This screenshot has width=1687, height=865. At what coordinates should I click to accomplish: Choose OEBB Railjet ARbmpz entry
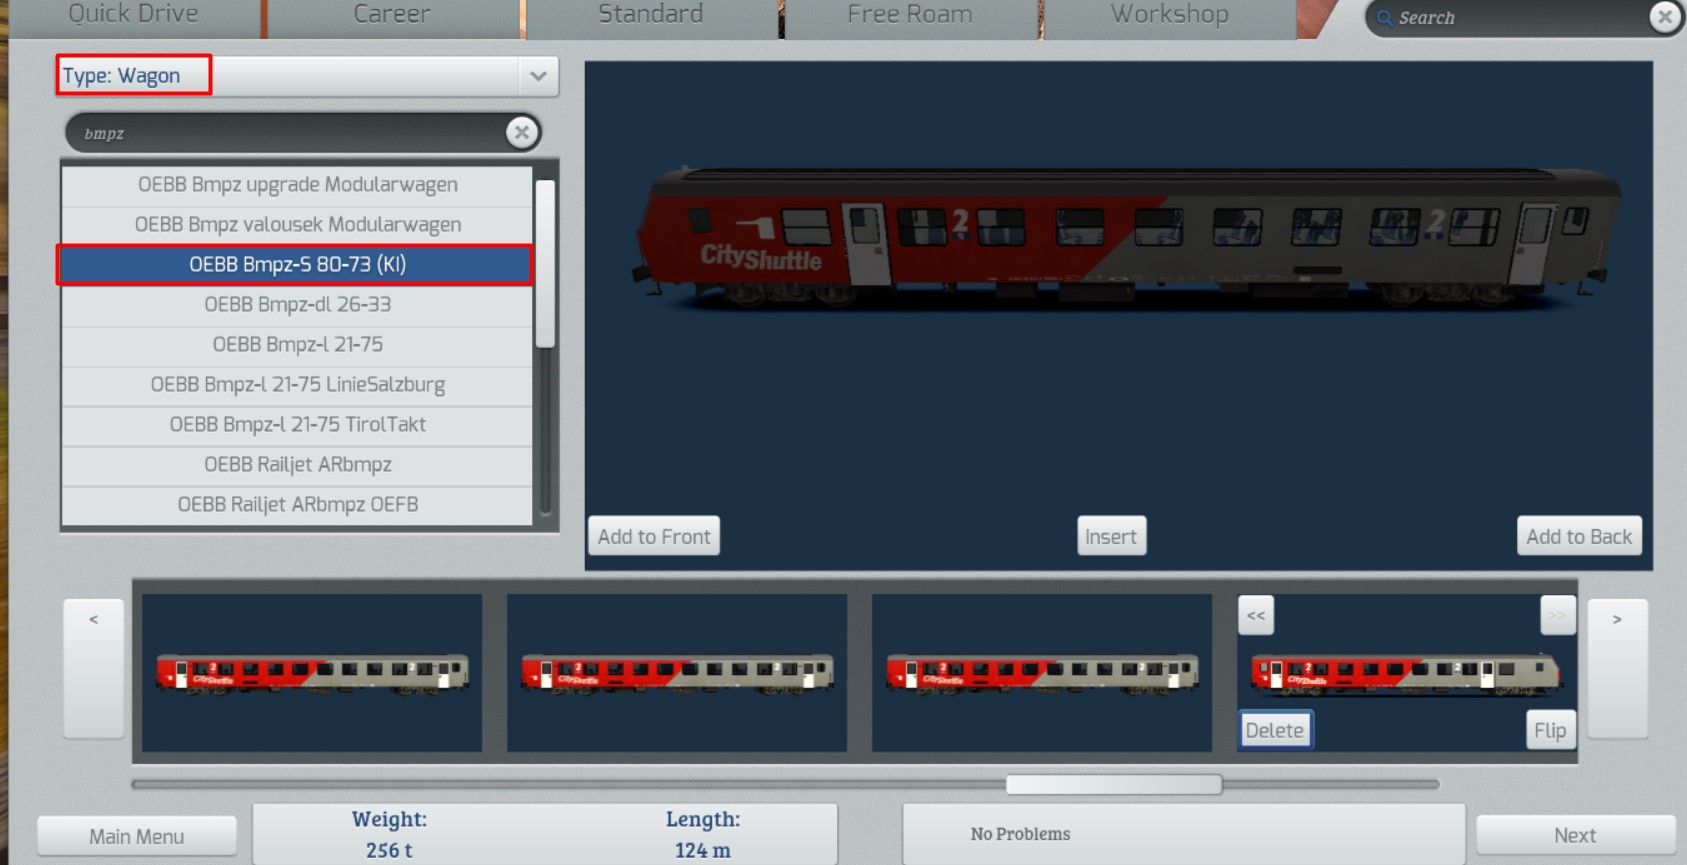(x=297, y=465)
